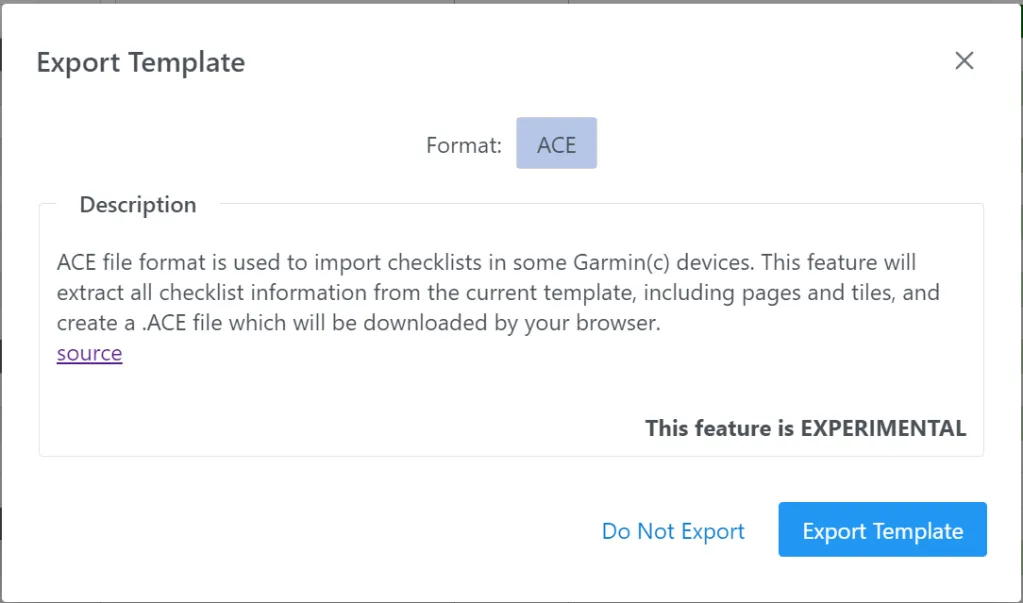Viewport: 1023px width, 603px height.
Task: Click the Export Template dialog title
Action: (x=141, y=62)
